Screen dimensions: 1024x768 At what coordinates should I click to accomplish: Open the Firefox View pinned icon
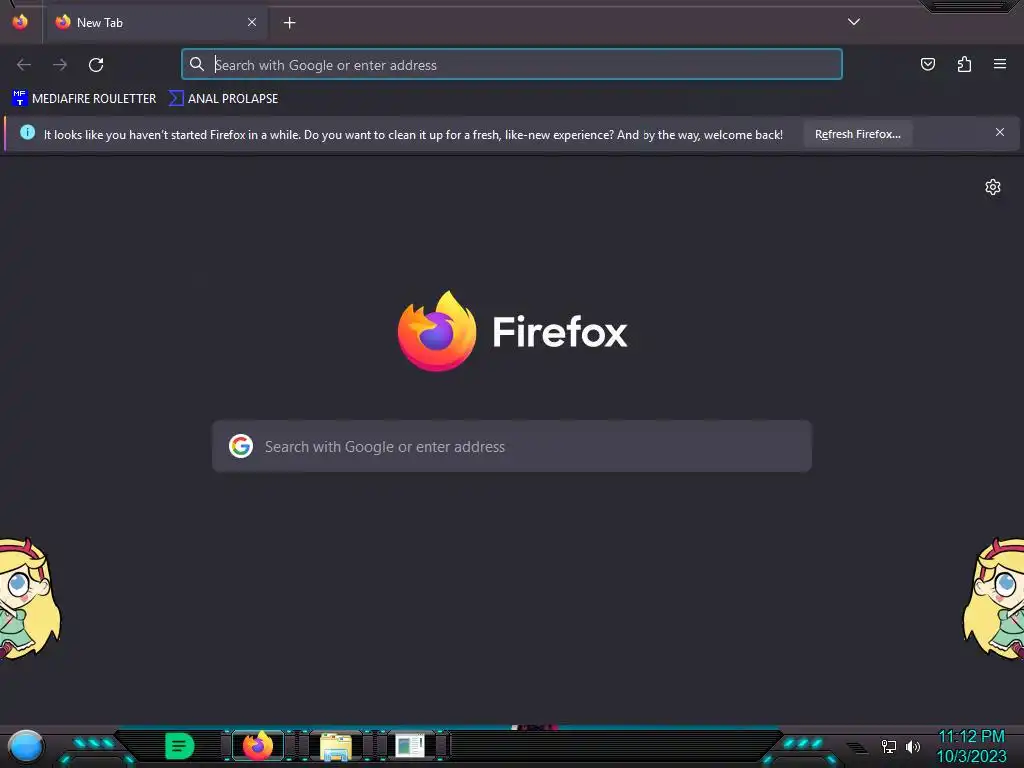(20, 22)
